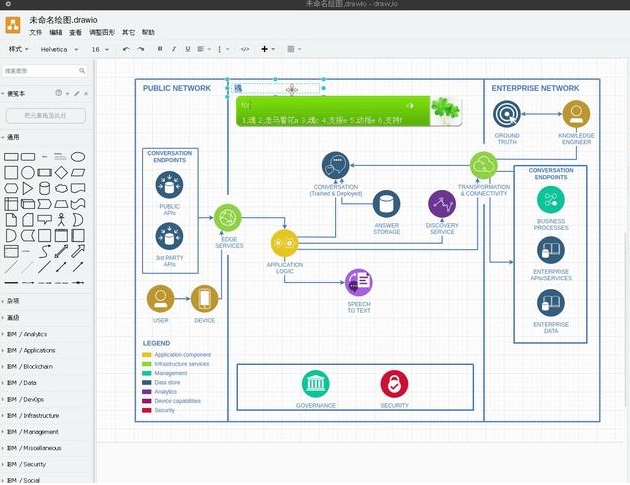630x485 pixels.
Task: Close the scratchpad panel with X
Action: click(86, 93)
